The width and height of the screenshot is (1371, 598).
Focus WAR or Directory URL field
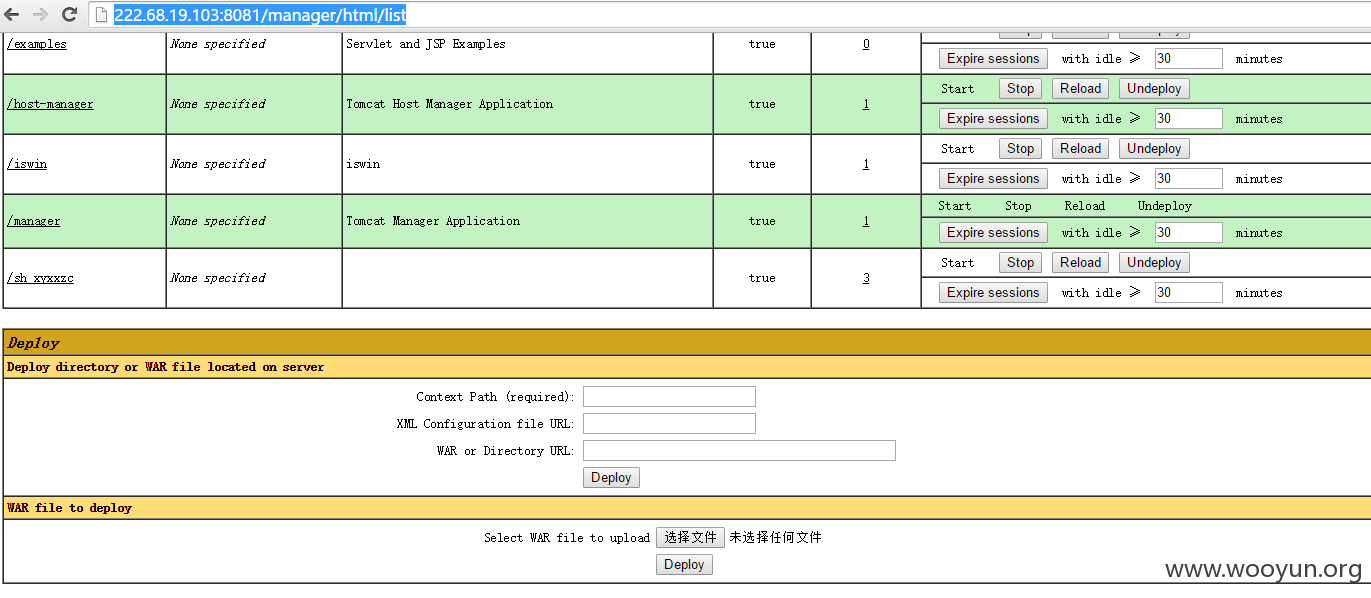point(739,451)
